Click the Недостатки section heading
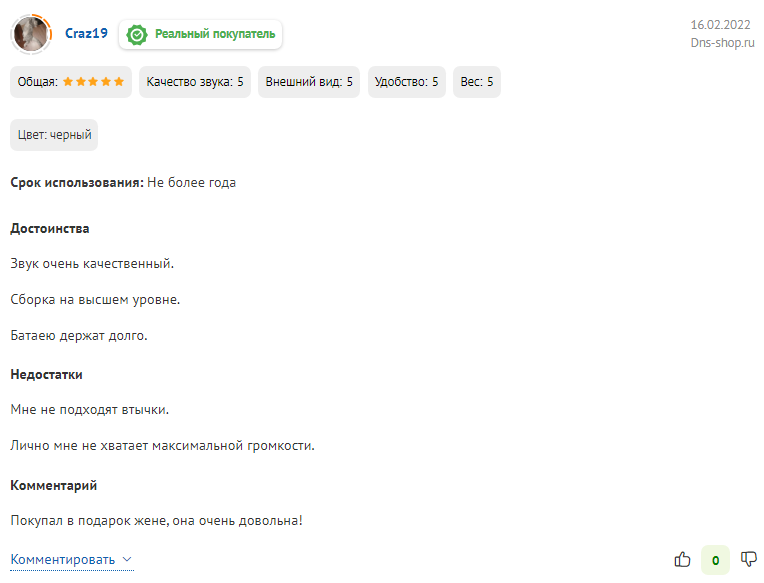This screenshot has width=764, height=583. point(46,375)
